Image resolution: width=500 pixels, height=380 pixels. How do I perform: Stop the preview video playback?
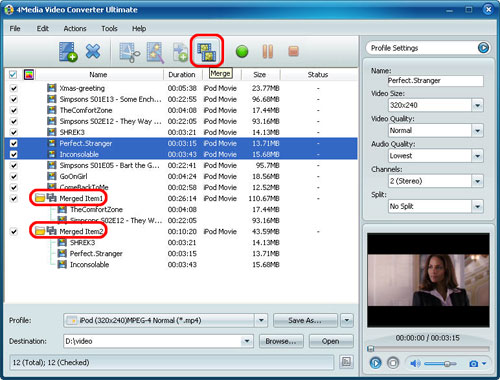pos(393,363)
